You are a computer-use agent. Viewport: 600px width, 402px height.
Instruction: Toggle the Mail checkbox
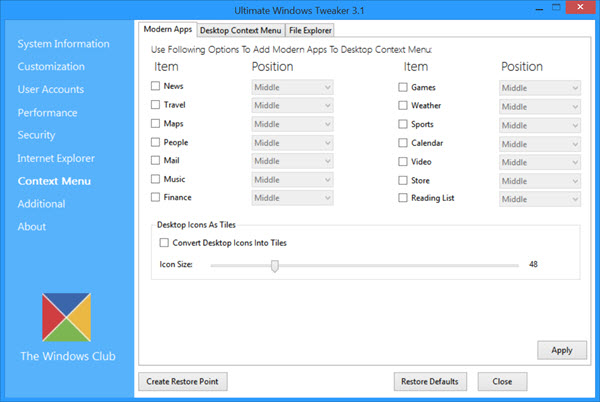(x=155, y=160)
